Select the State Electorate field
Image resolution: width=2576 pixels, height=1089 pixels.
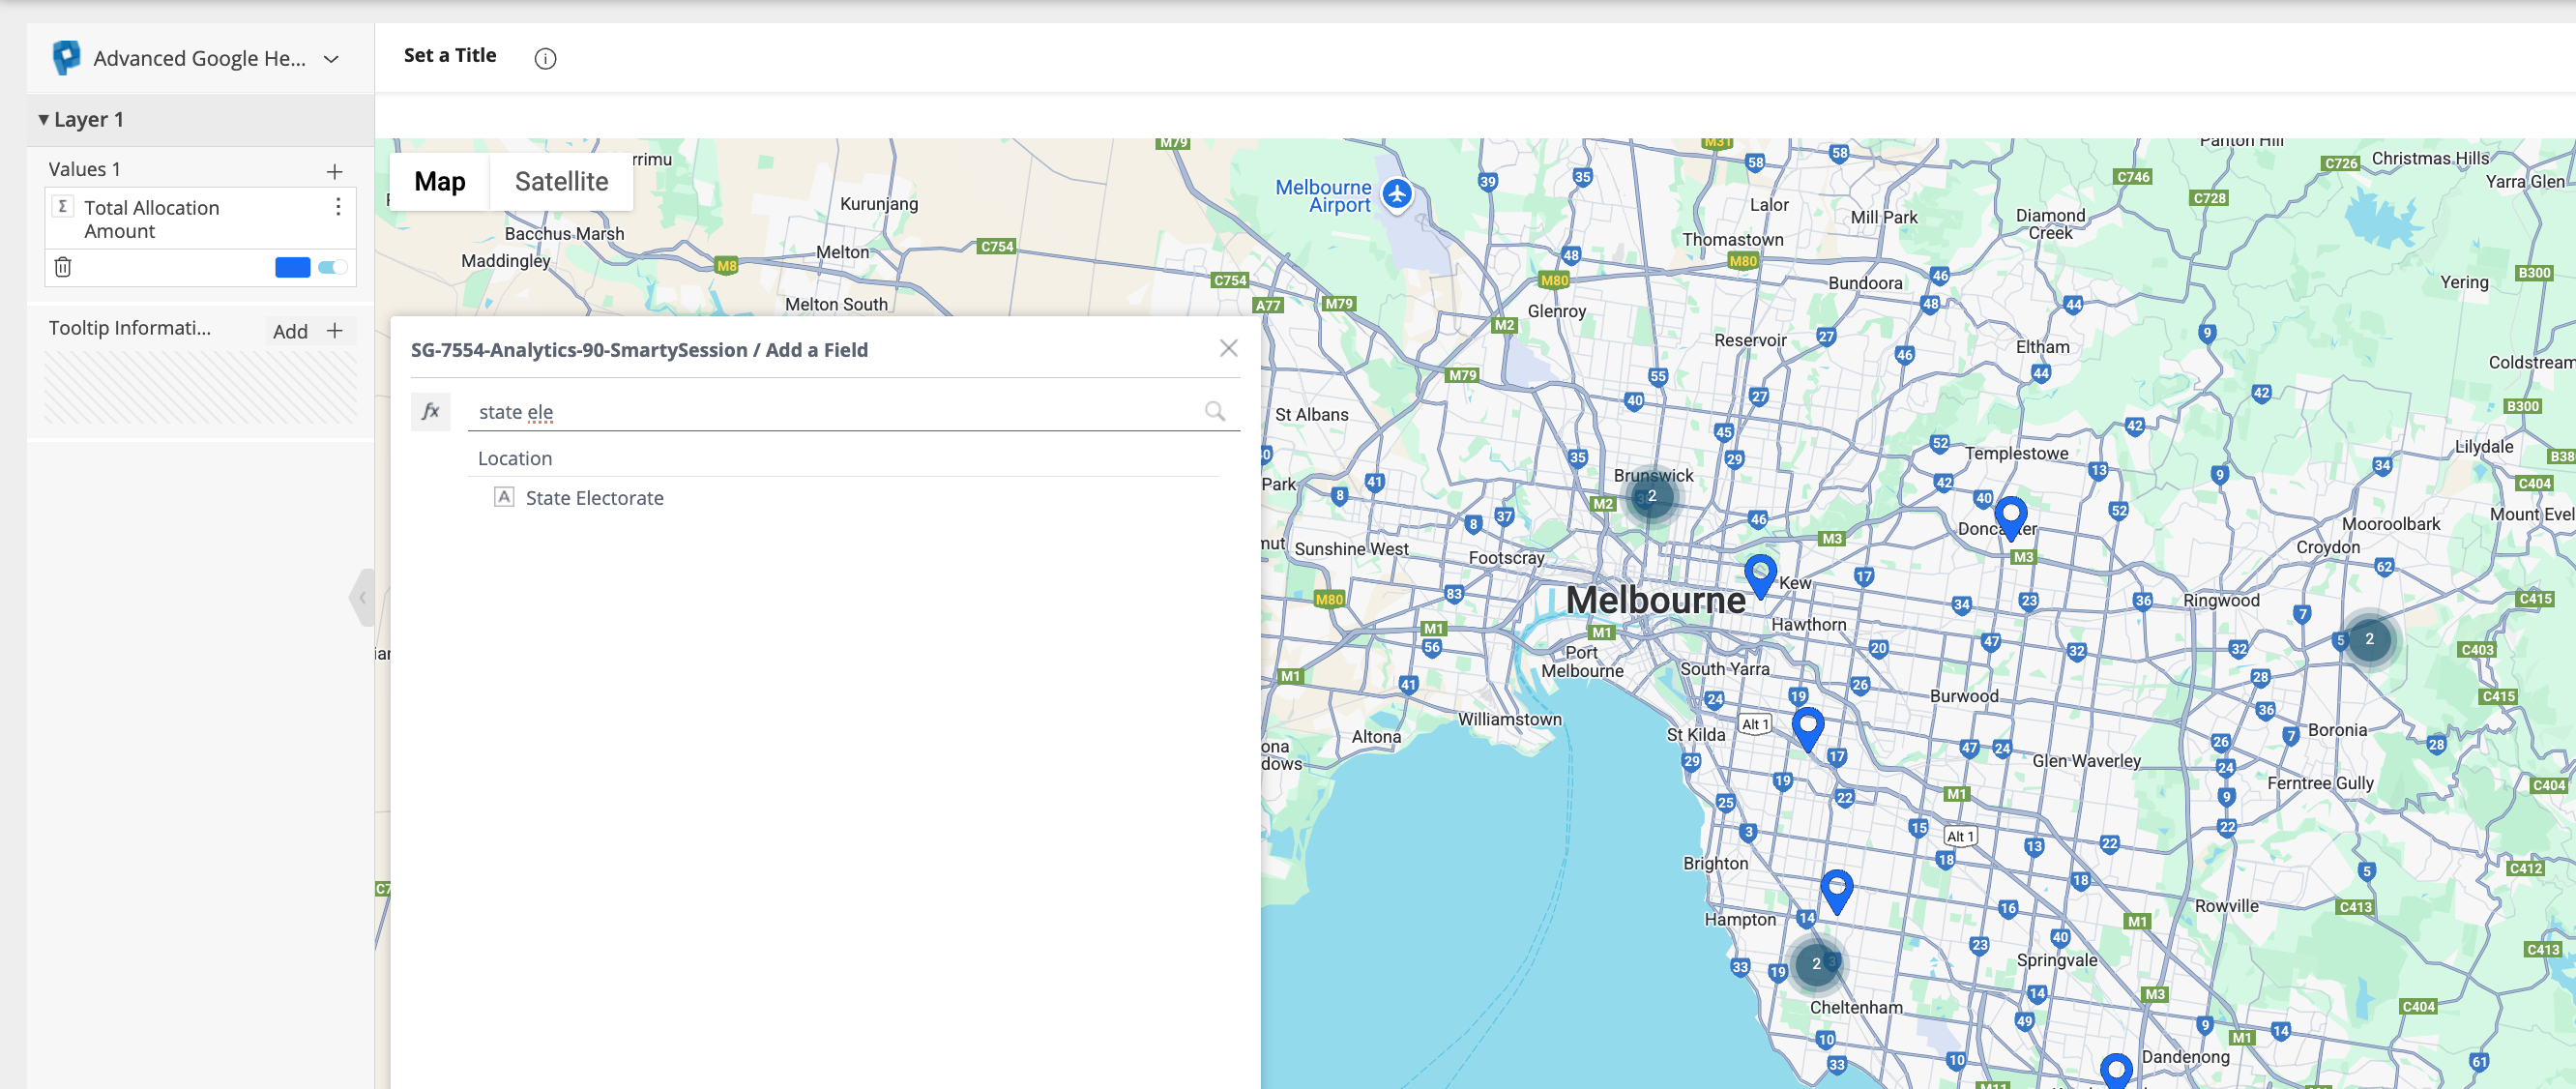click(x=594, y=498)
